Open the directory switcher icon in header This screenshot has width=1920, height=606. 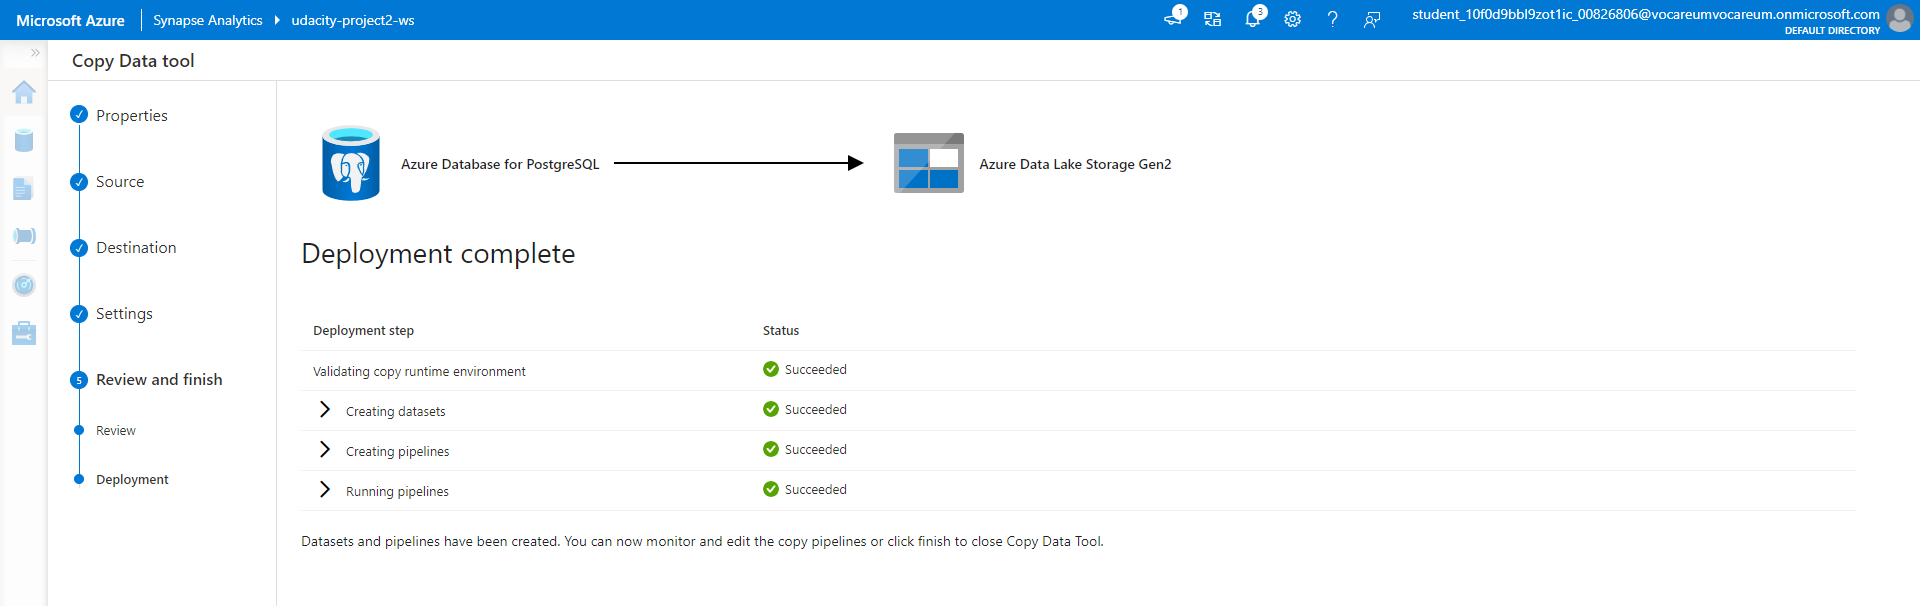[x=1213, y=19]
